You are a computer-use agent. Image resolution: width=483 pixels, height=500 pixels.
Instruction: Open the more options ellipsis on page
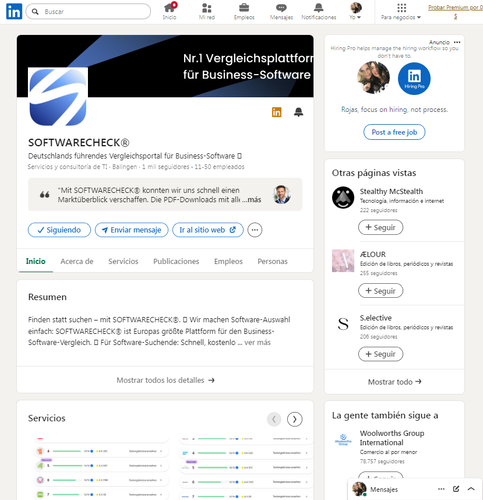click(x=255, y=230)
